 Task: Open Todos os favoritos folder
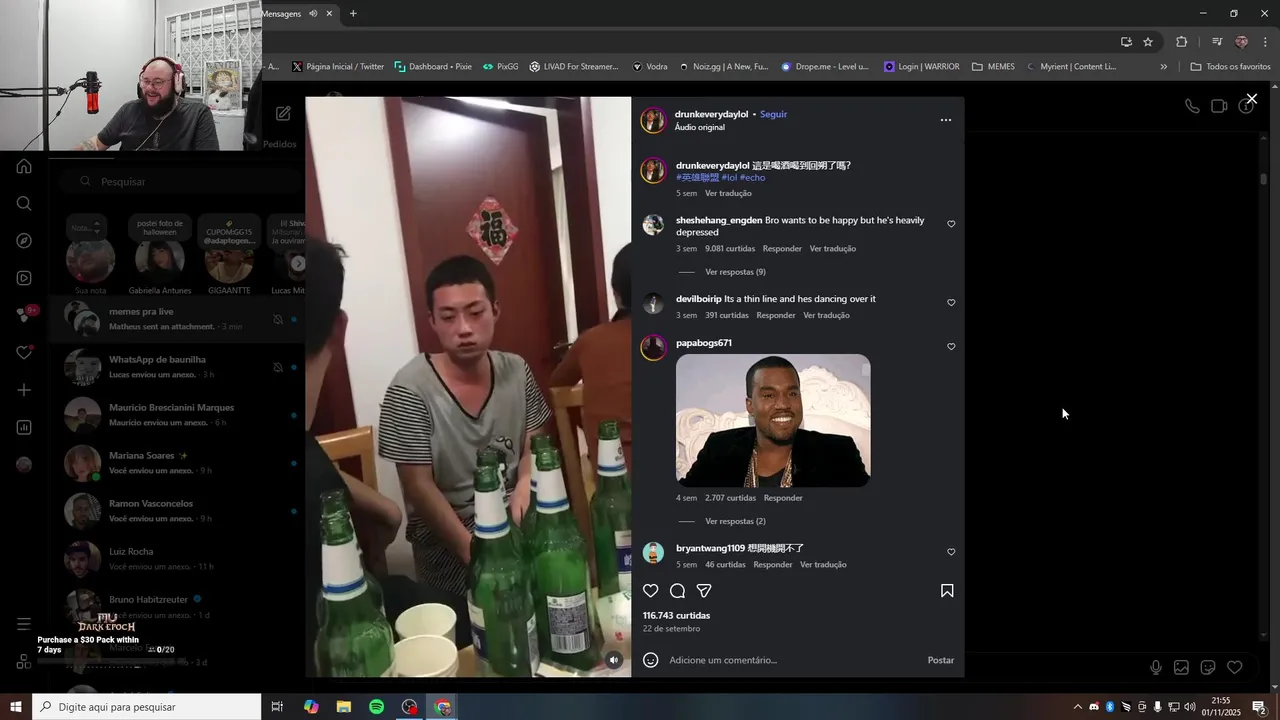coord(1231,67)
